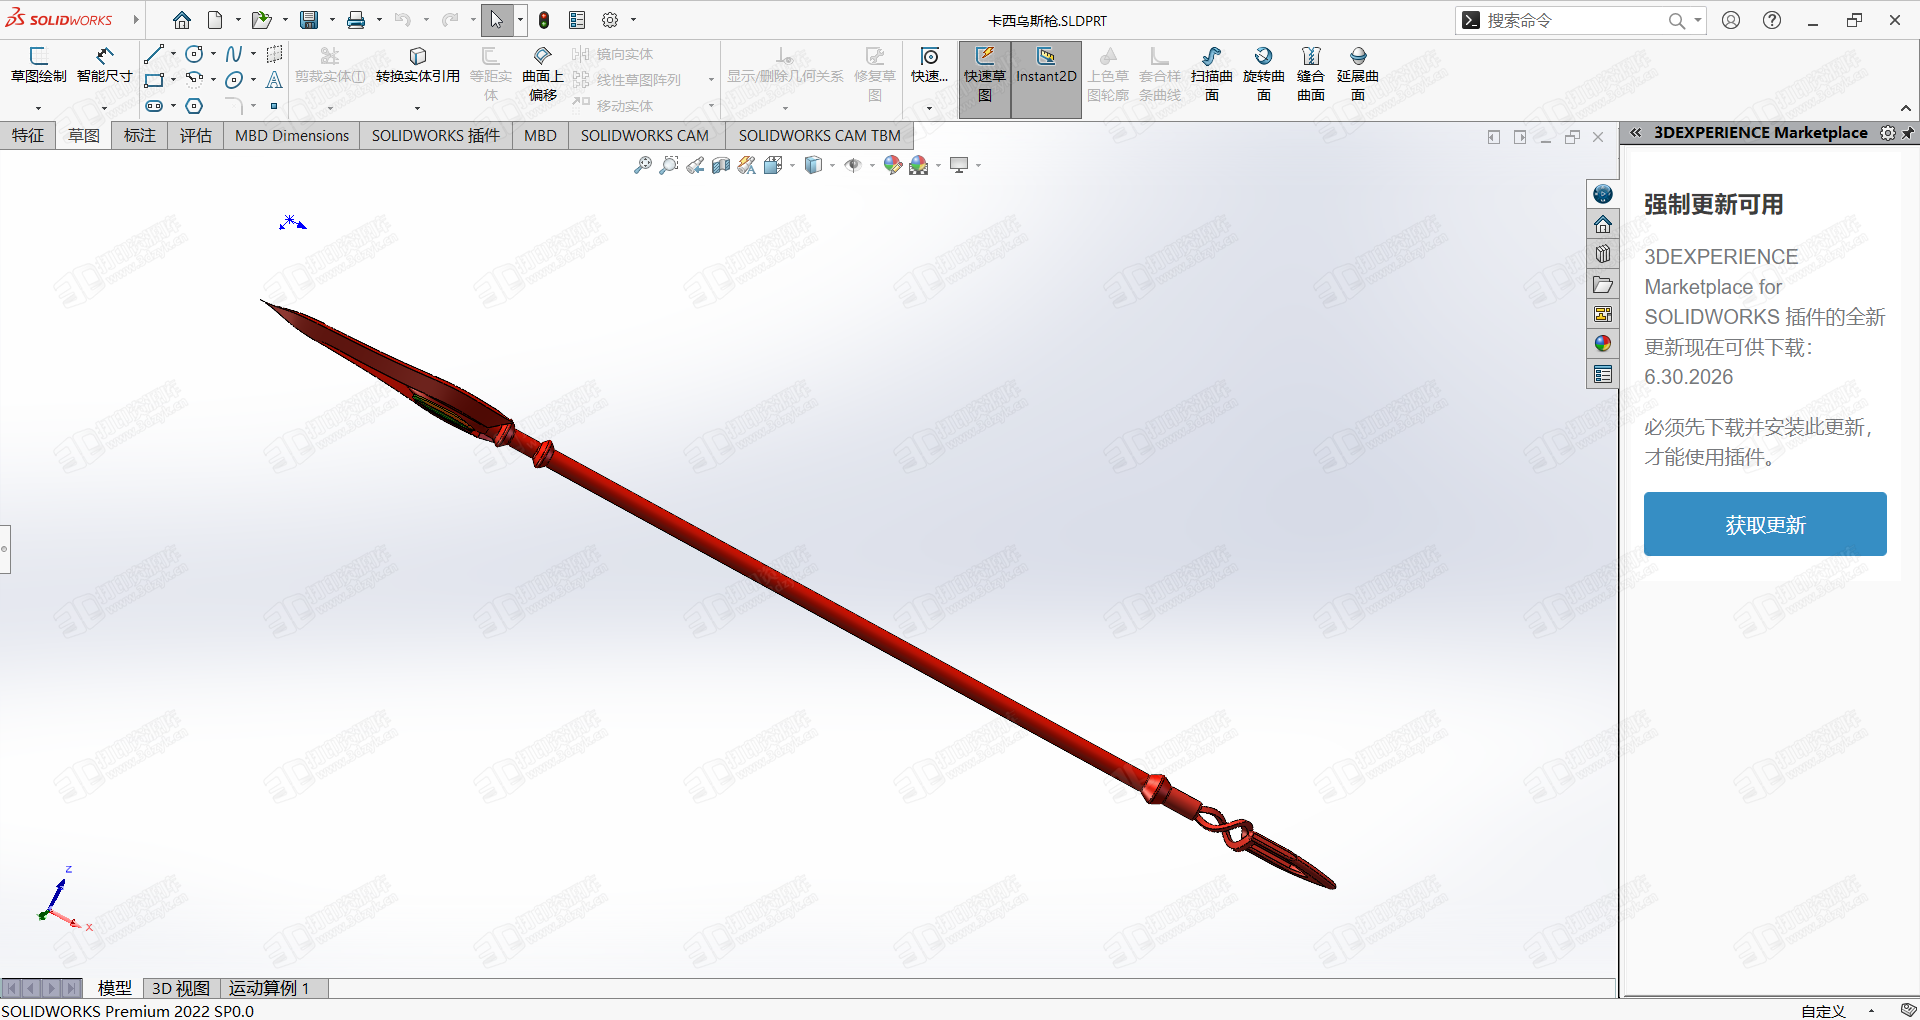The width and height of the screenshot is (1920, 1020).
Task: Toggle the Section View icon
Action: point(721,165)
